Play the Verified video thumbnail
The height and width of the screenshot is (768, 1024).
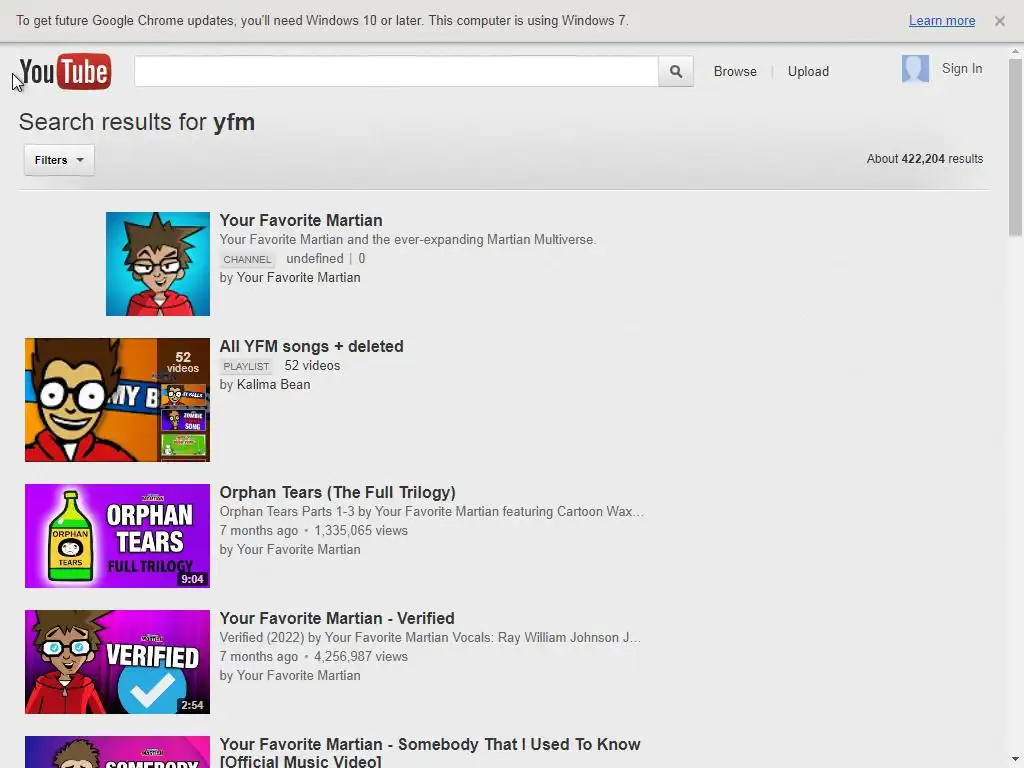coord(118,662)
